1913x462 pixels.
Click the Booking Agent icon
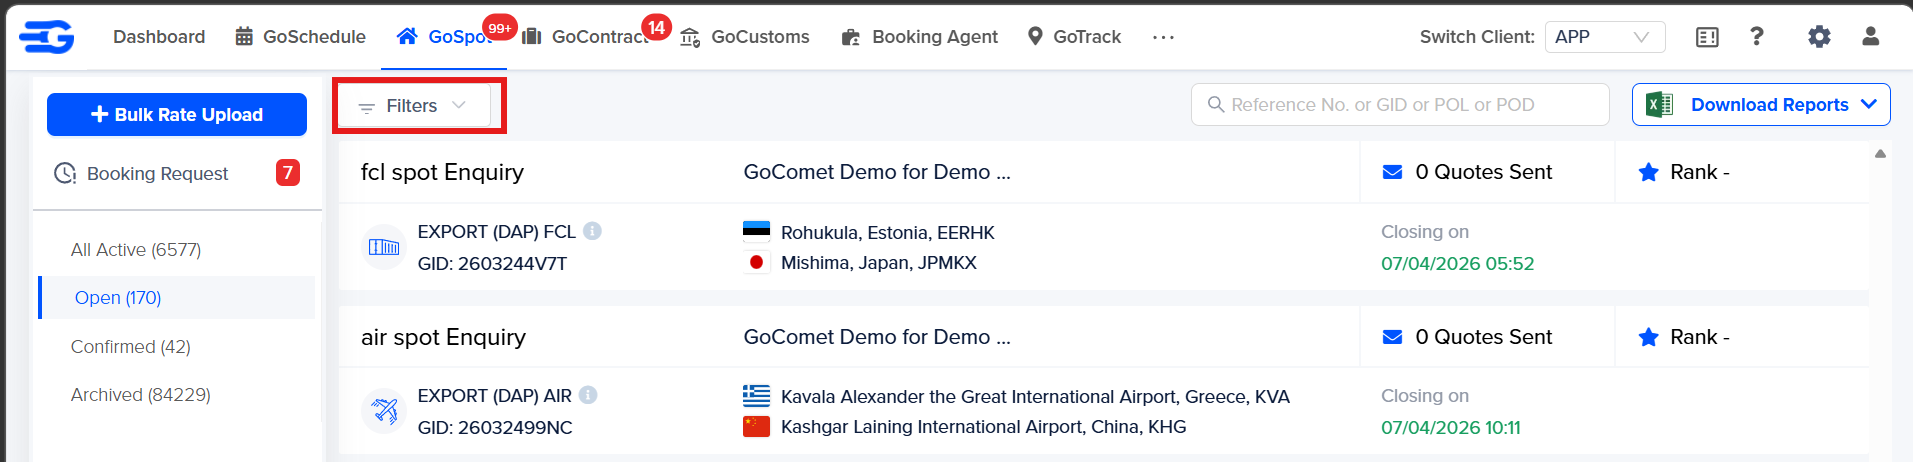[x=851, y=38]
